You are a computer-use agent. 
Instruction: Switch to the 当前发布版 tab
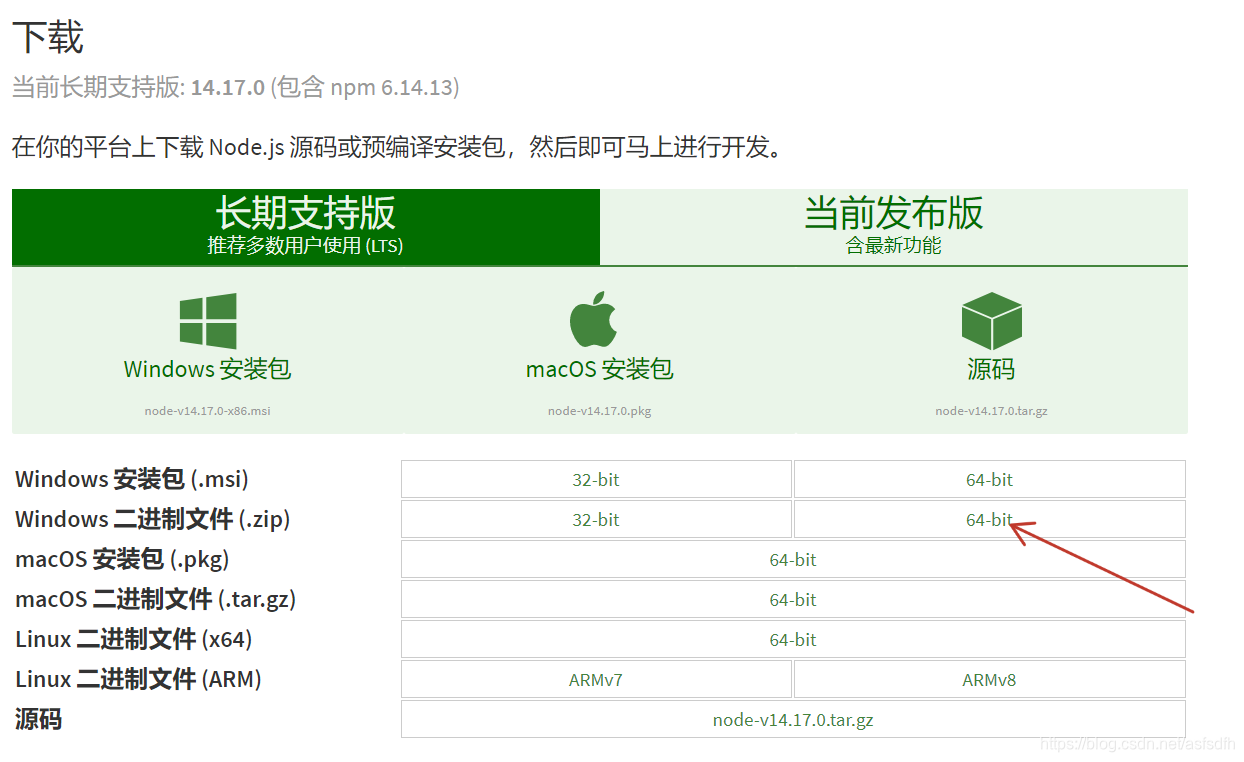coord(894,227)
